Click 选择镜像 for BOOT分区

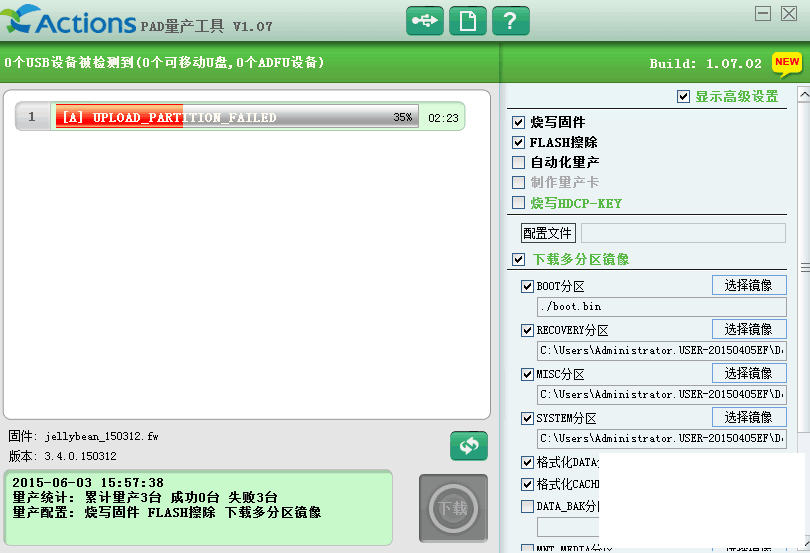tap(749, 285)
